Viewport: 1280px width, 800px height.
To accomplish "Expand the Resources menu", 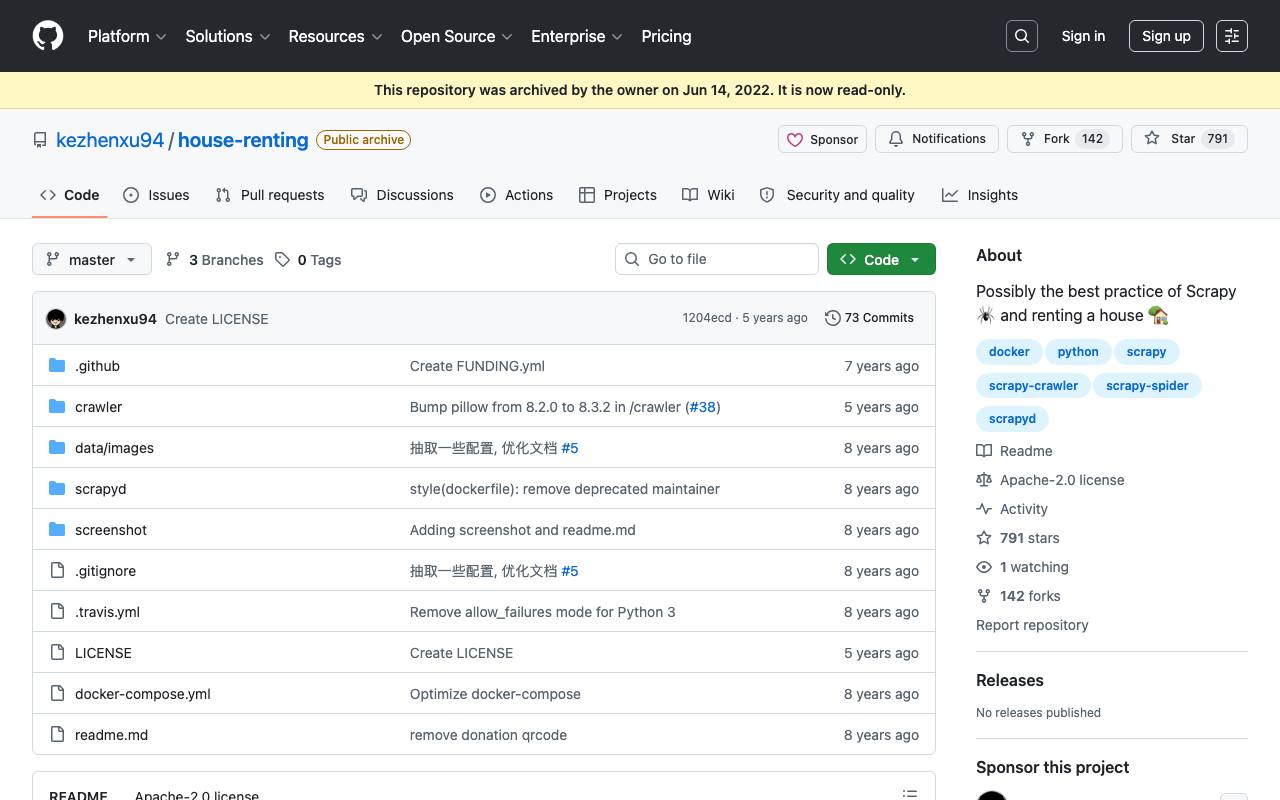I will coord(335,36).
